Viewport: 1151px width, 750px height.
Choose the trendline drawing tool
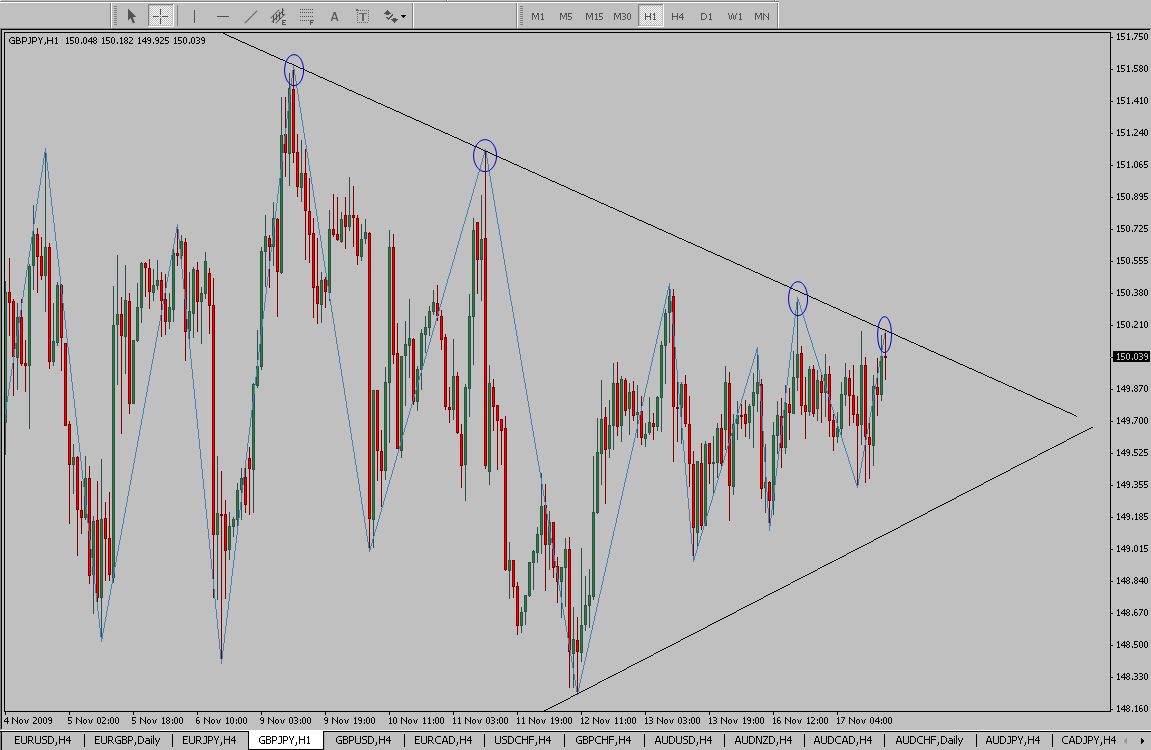pos(250,16)
